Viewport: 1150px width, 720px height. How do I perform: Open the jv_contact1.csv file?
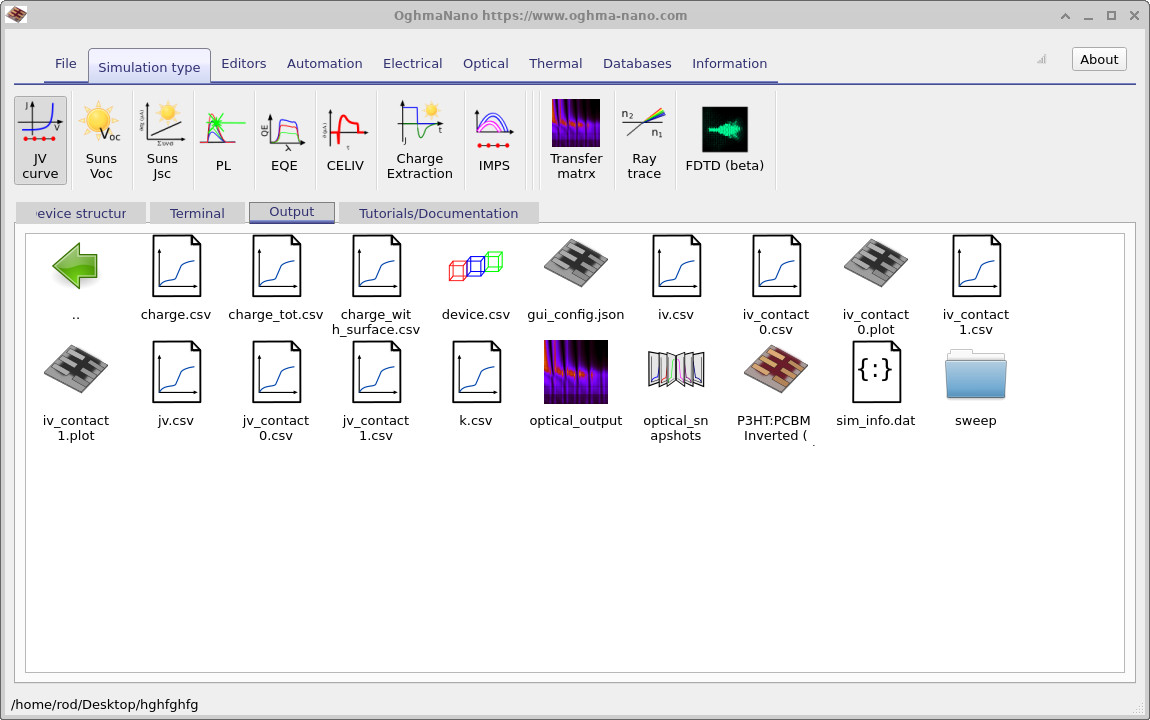click(376, 392)
